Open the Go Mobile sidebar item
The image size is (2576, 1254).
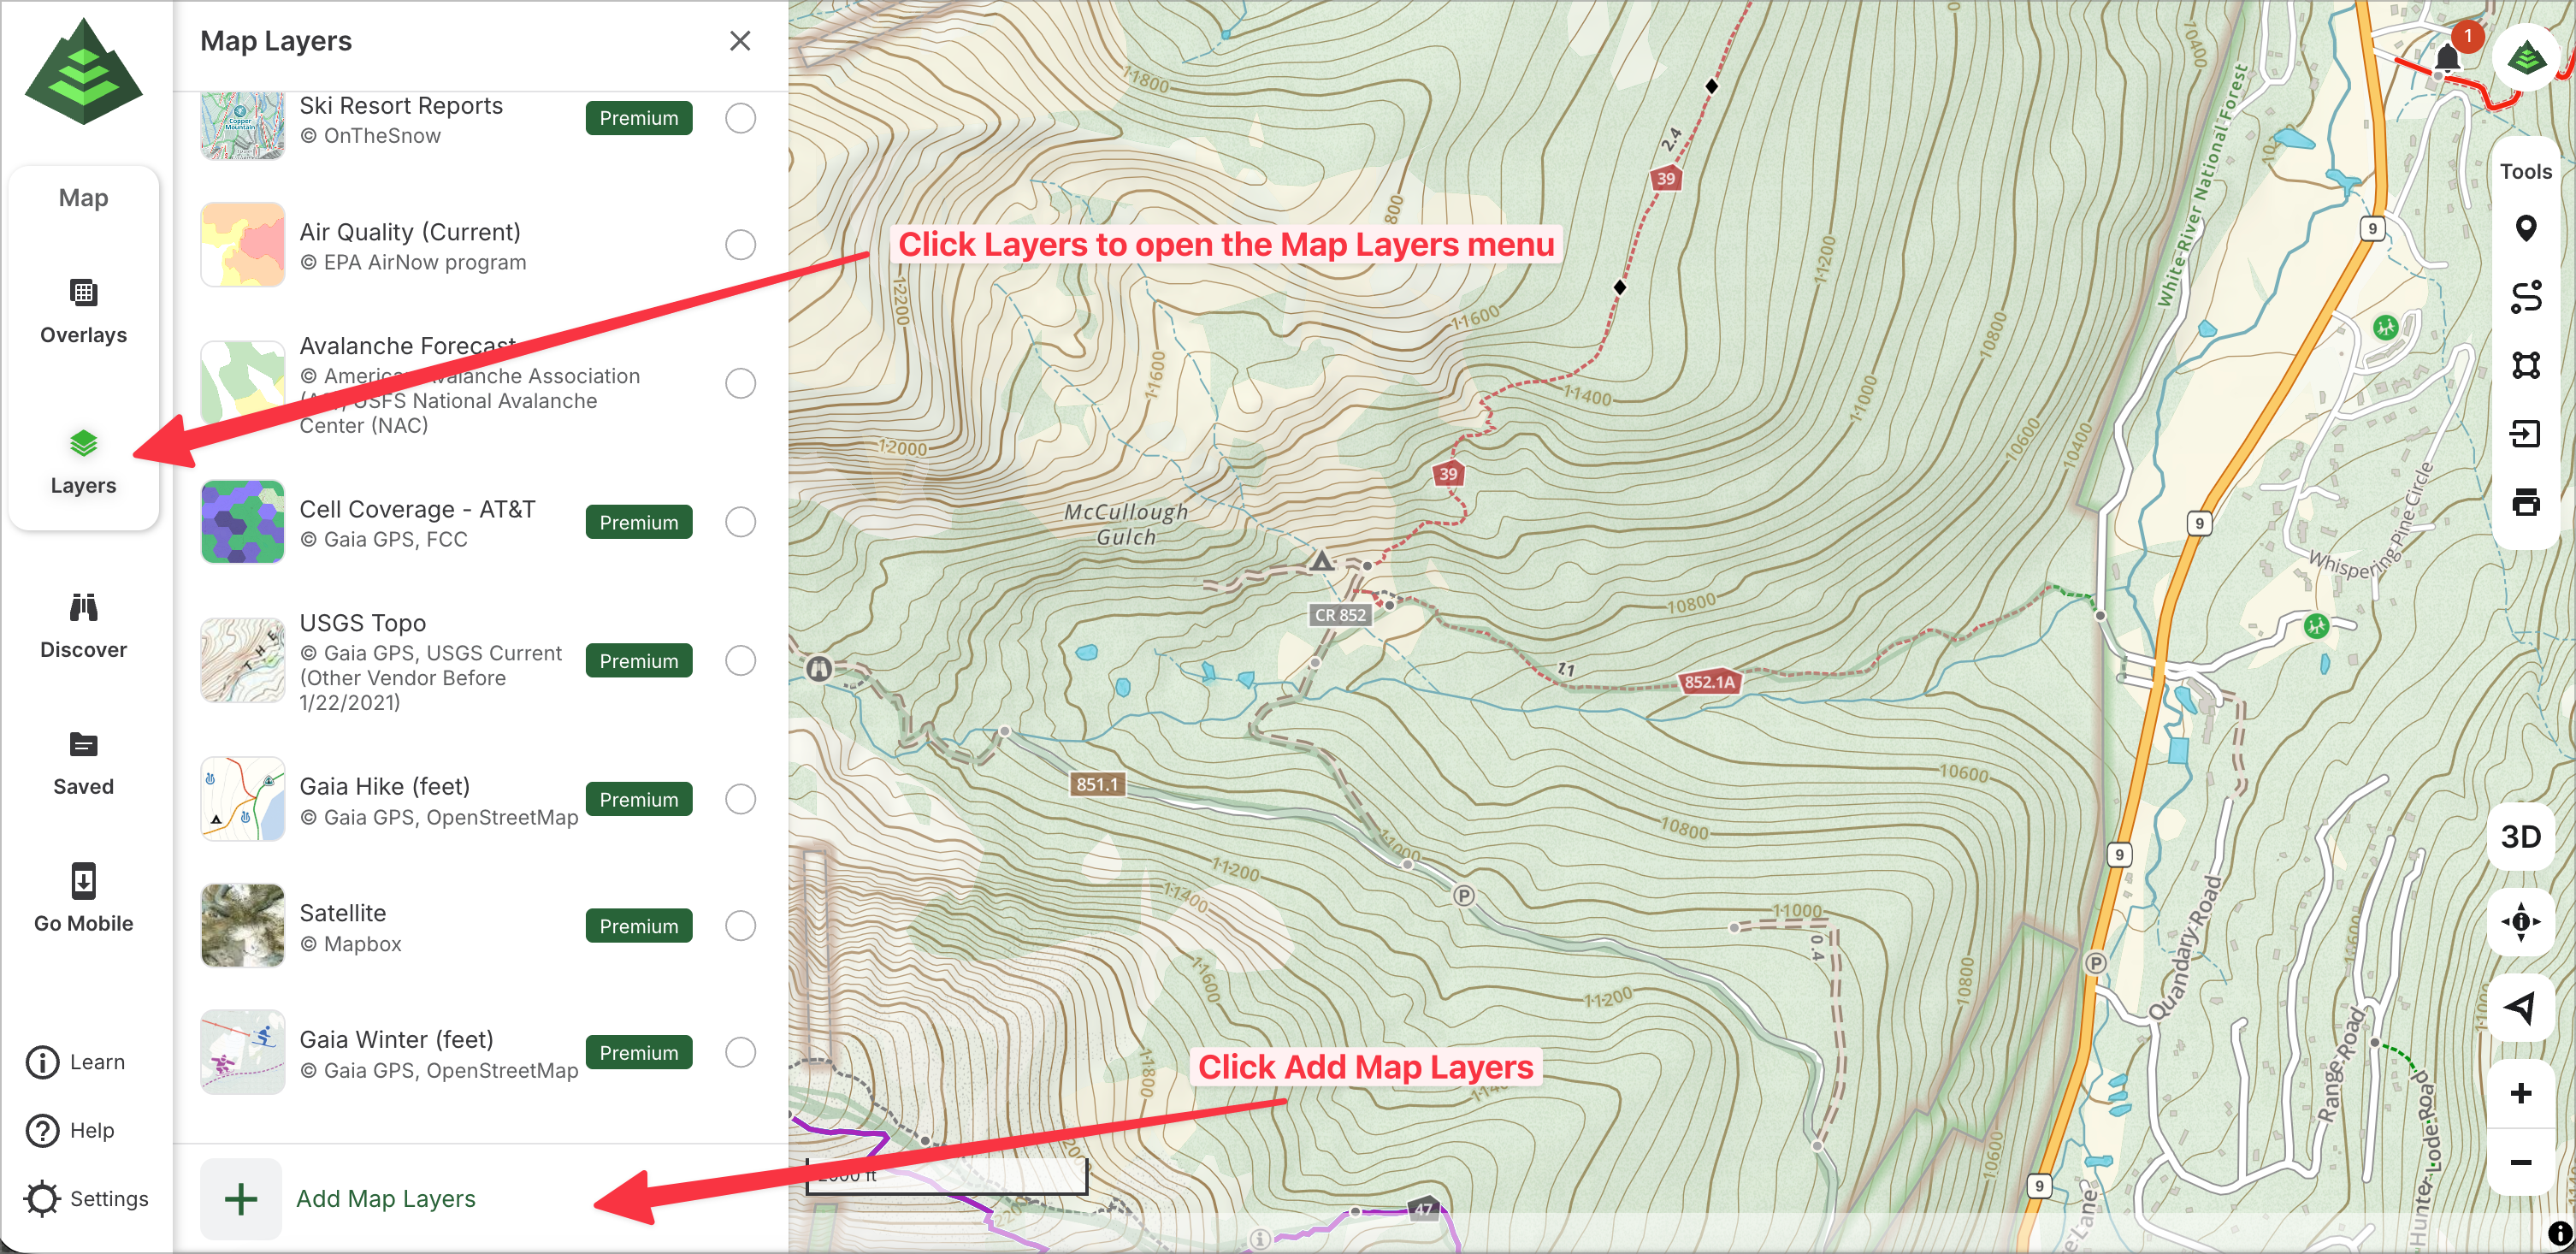[x=83, y=898]
